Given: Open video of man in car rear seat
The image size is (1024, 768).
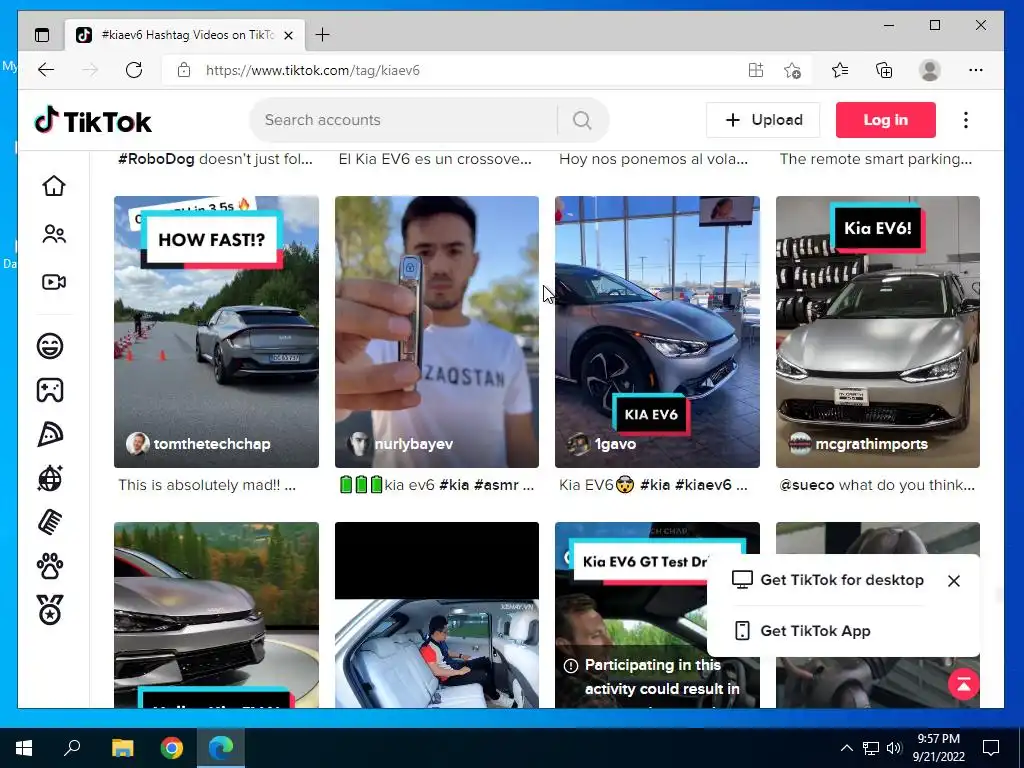Looking at the screenshot, I should 437,615.
